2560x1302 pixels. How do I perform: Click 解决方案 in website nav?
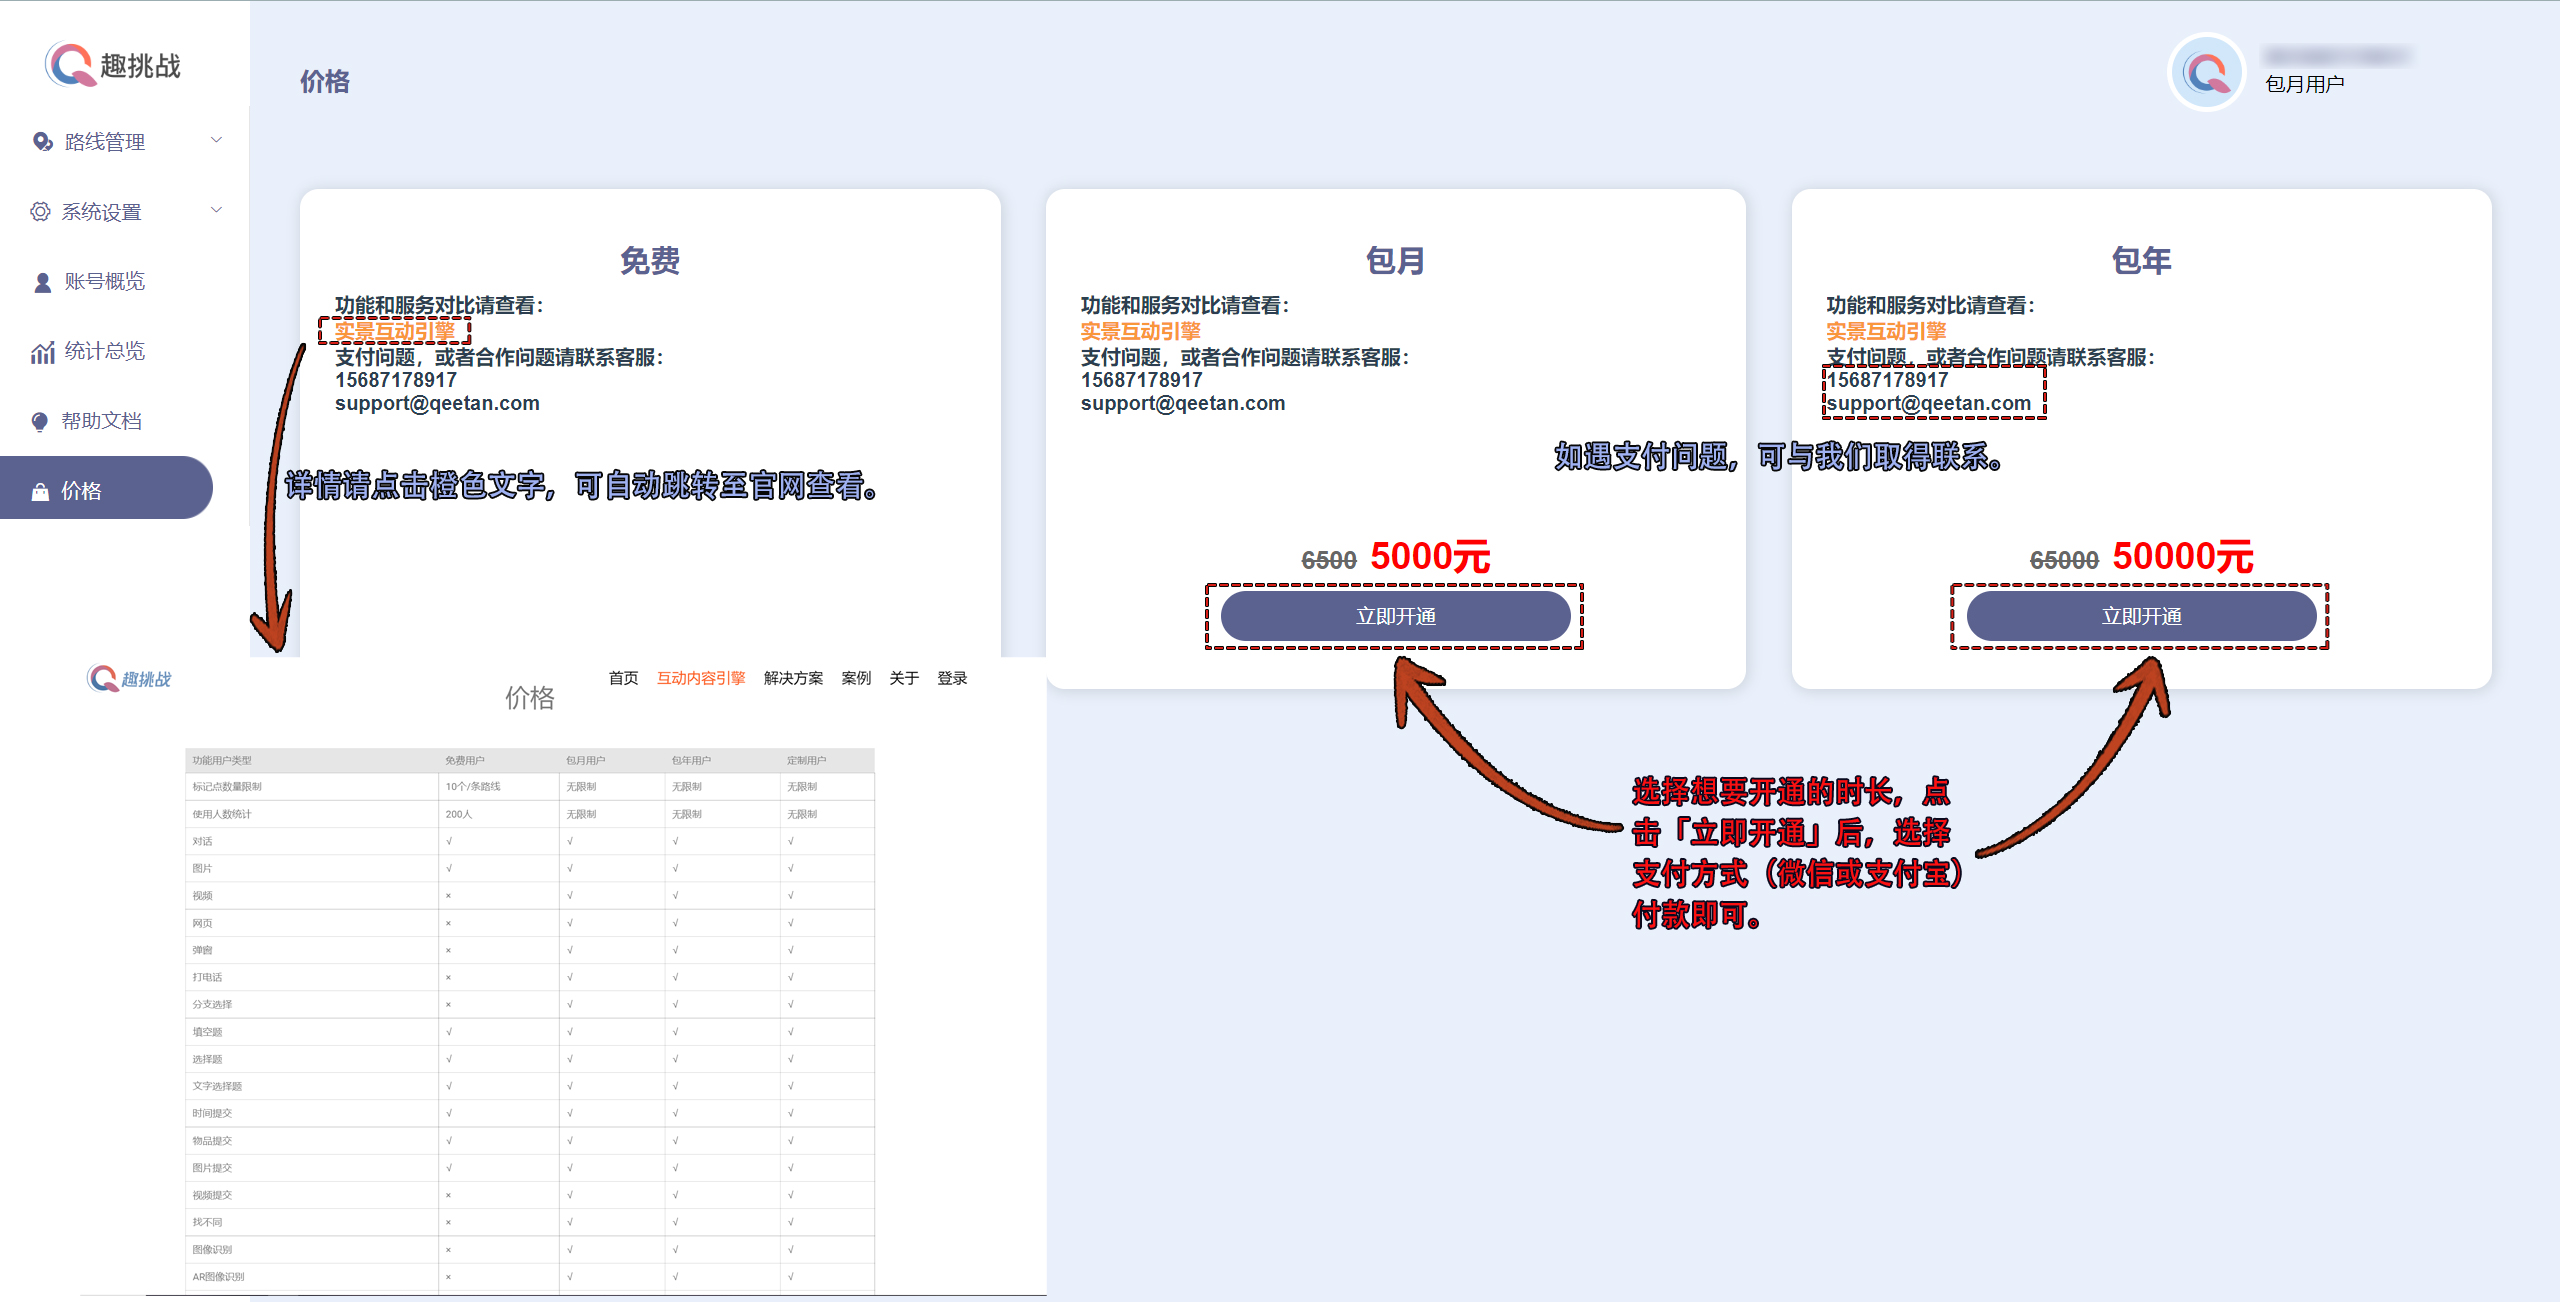coord(793,678)
